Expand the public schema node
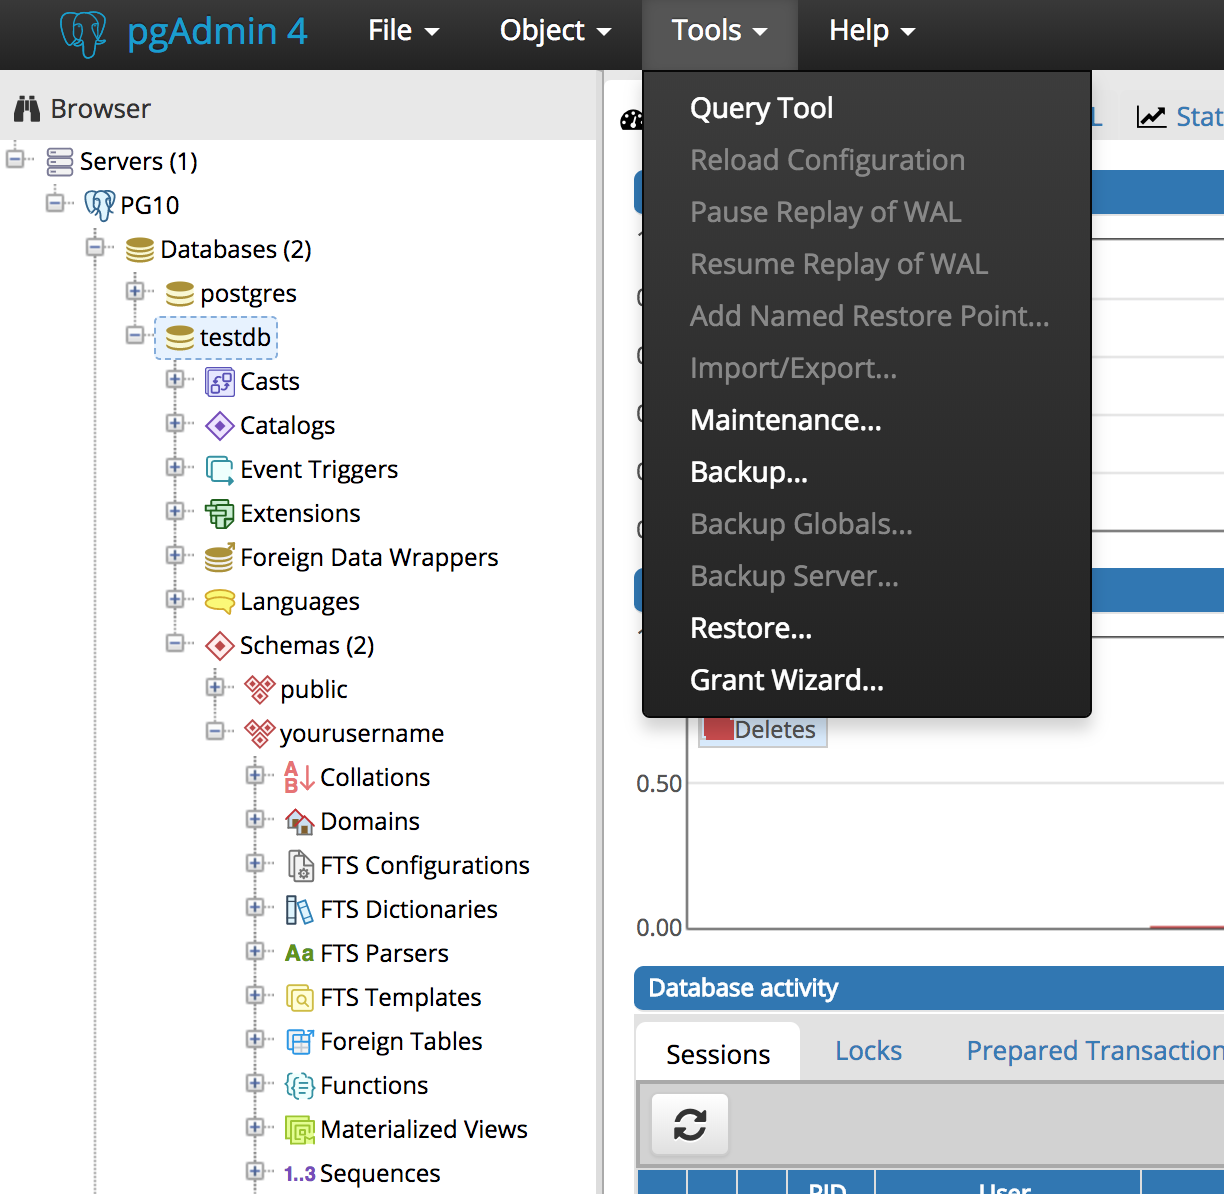The width and height of the screenshot is (1224, 1194). tap(215, 688)
